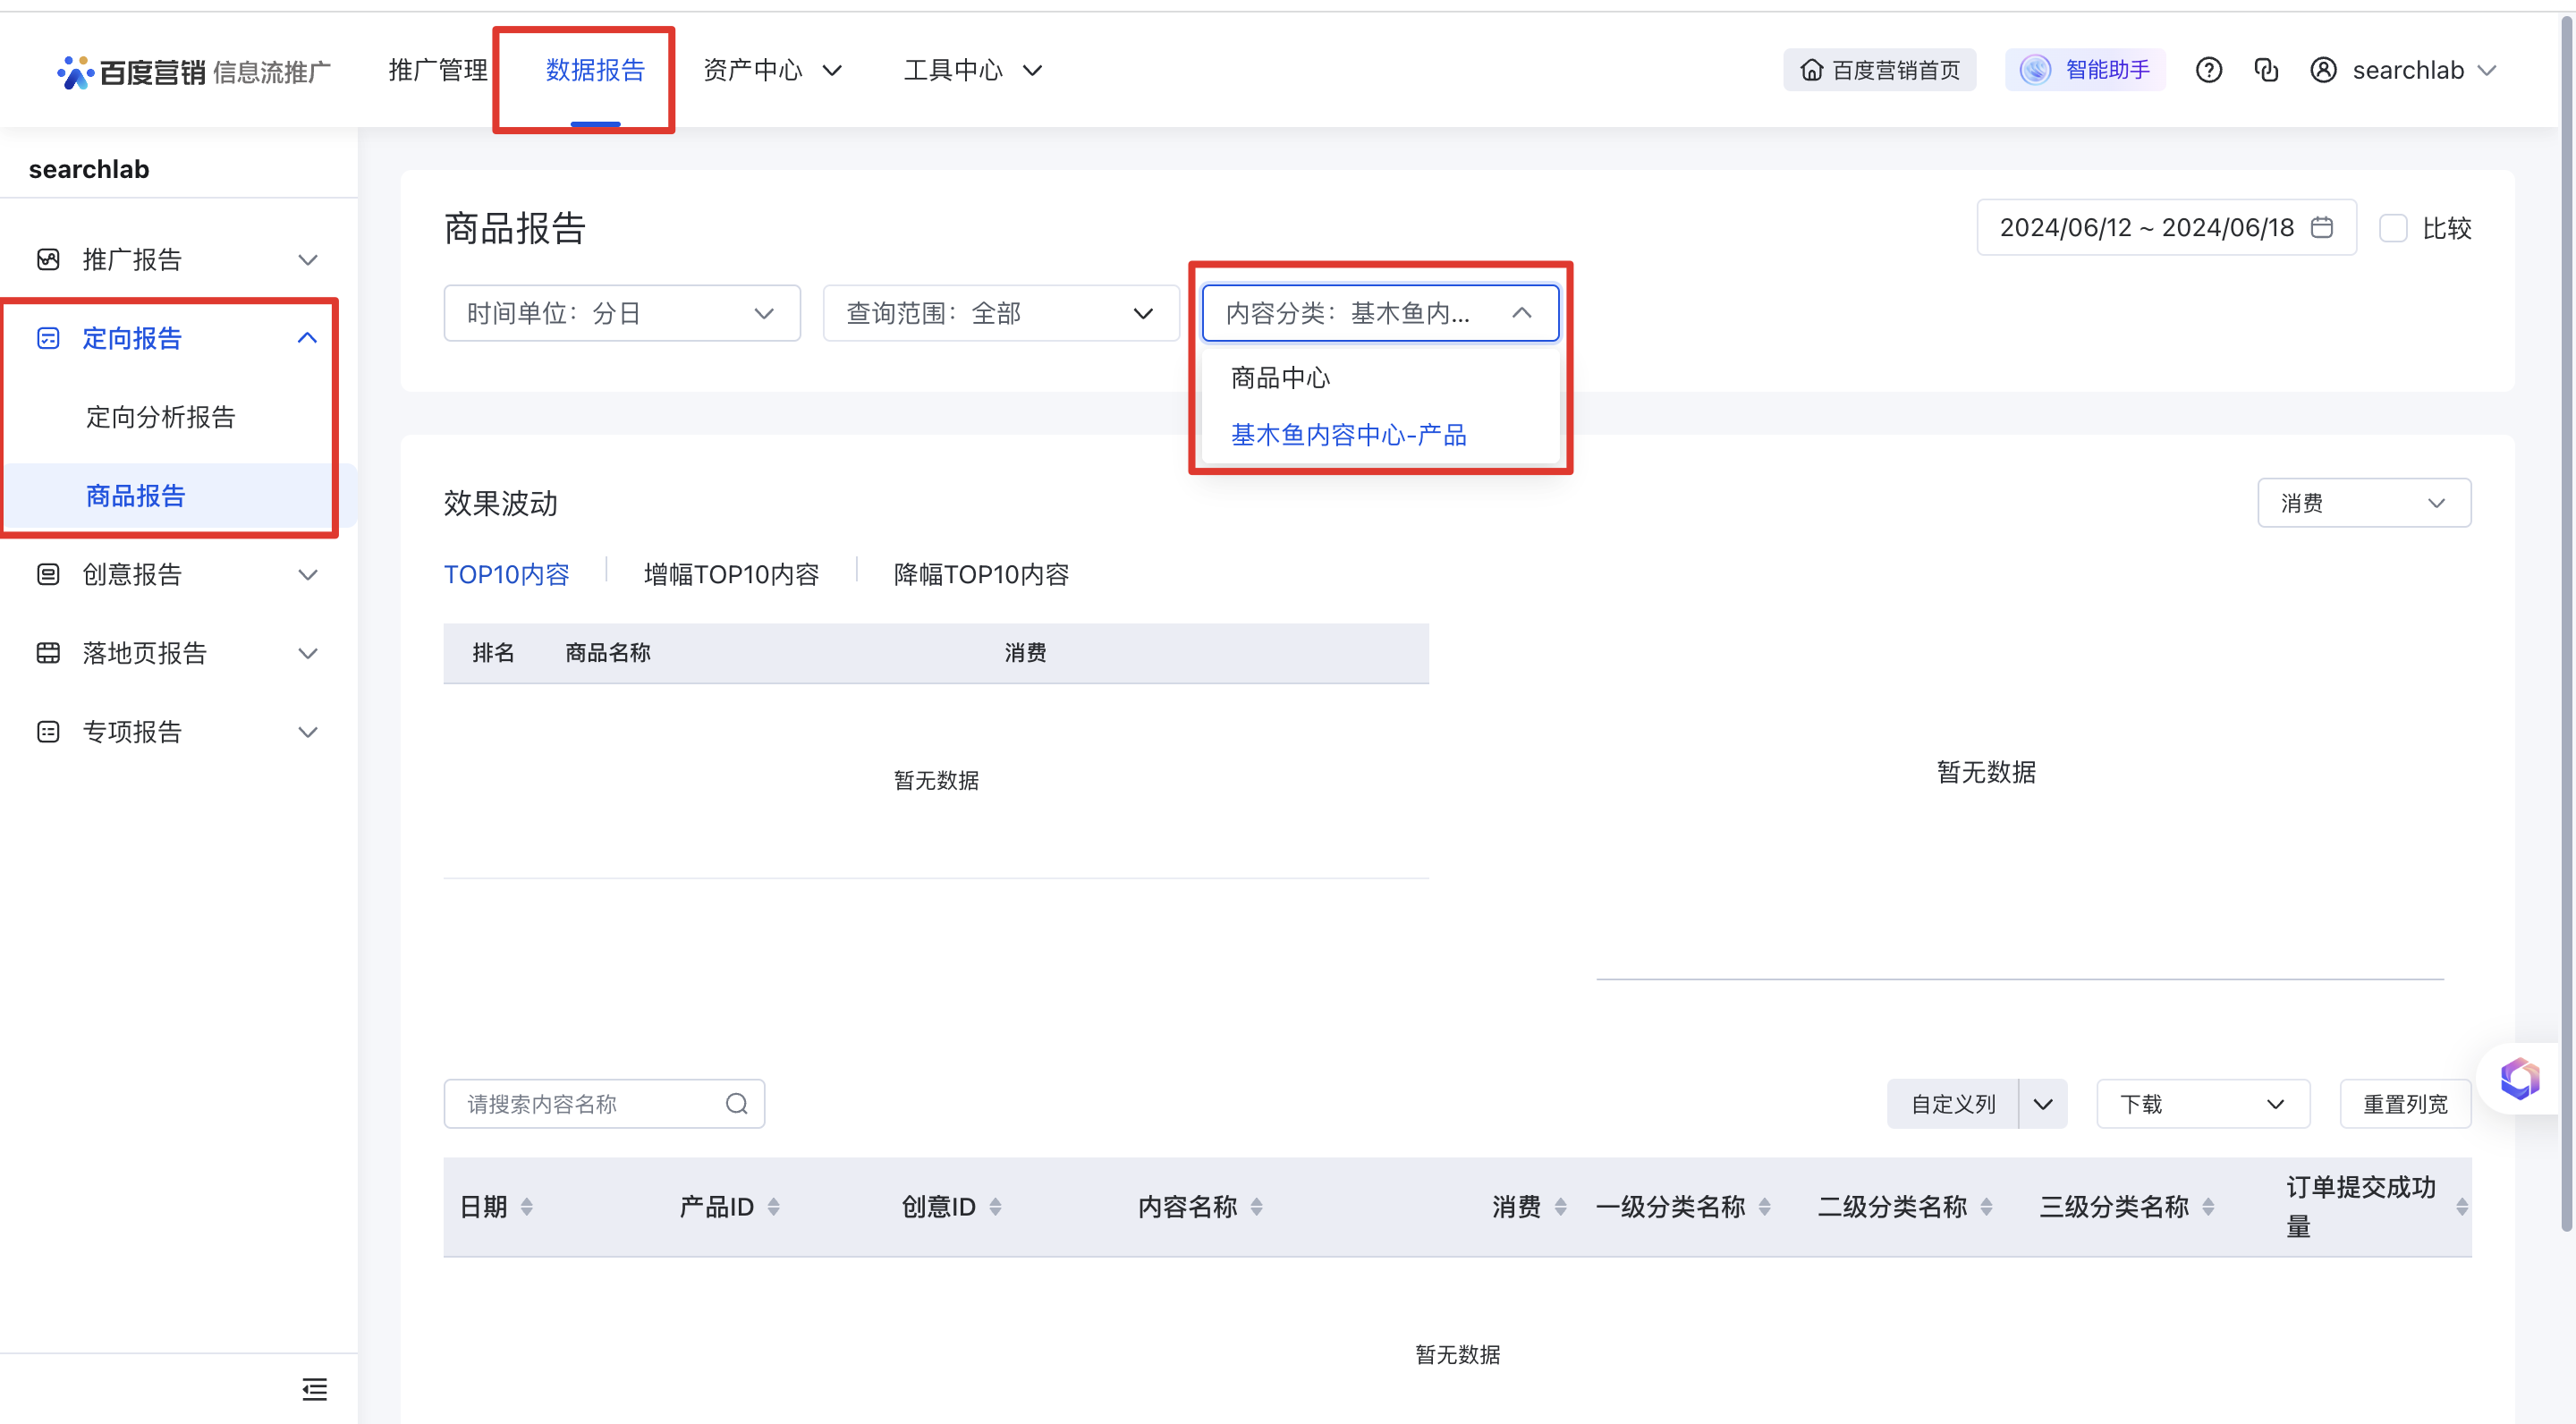The image size is (2576, 1424).
Task: Enable the 比较 checkbox
Action: coord(2393,227)
